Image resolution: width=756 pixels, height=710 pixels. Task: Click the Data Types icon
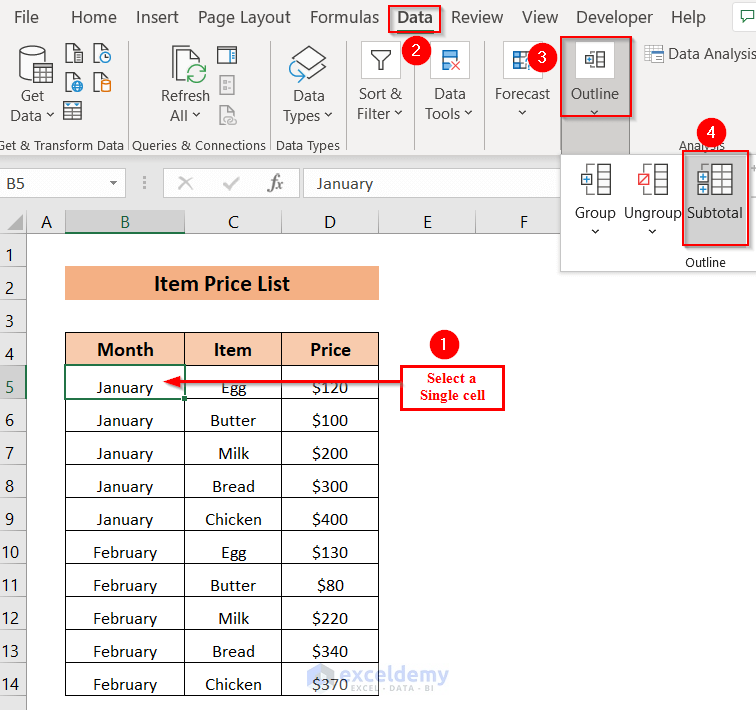tap(308, 64)
